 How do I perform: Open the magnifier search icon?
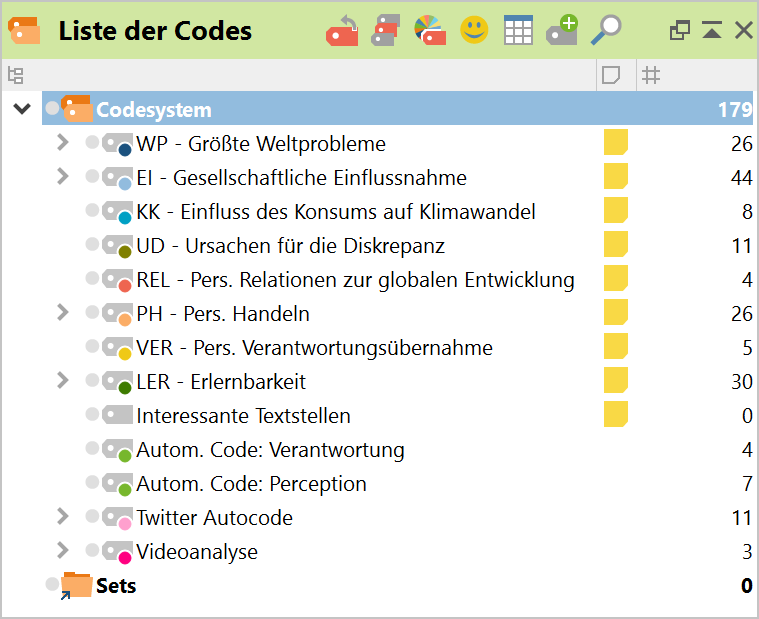tap(606, 30)
